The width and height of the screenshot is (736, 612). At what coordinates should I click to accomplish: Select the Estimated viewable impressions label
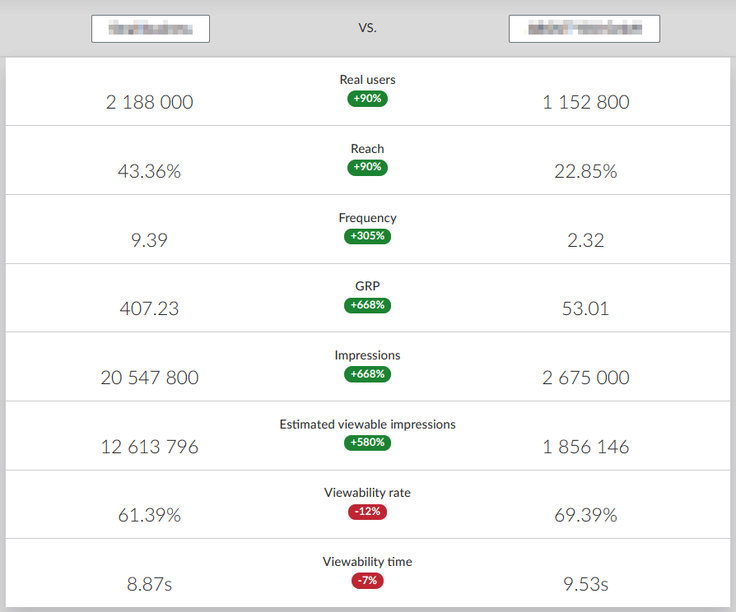click(368, 424)
